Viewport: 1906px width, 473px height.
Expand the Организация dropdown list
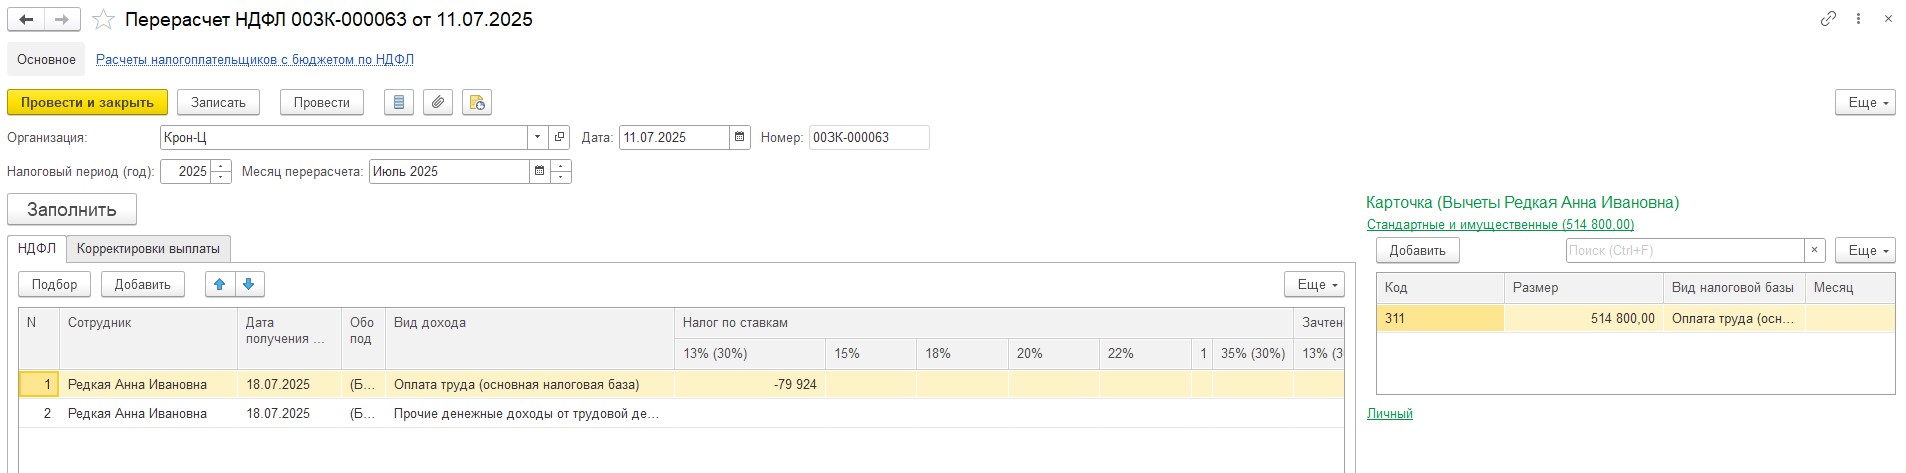pyautogui.click(x=537, y=137)
